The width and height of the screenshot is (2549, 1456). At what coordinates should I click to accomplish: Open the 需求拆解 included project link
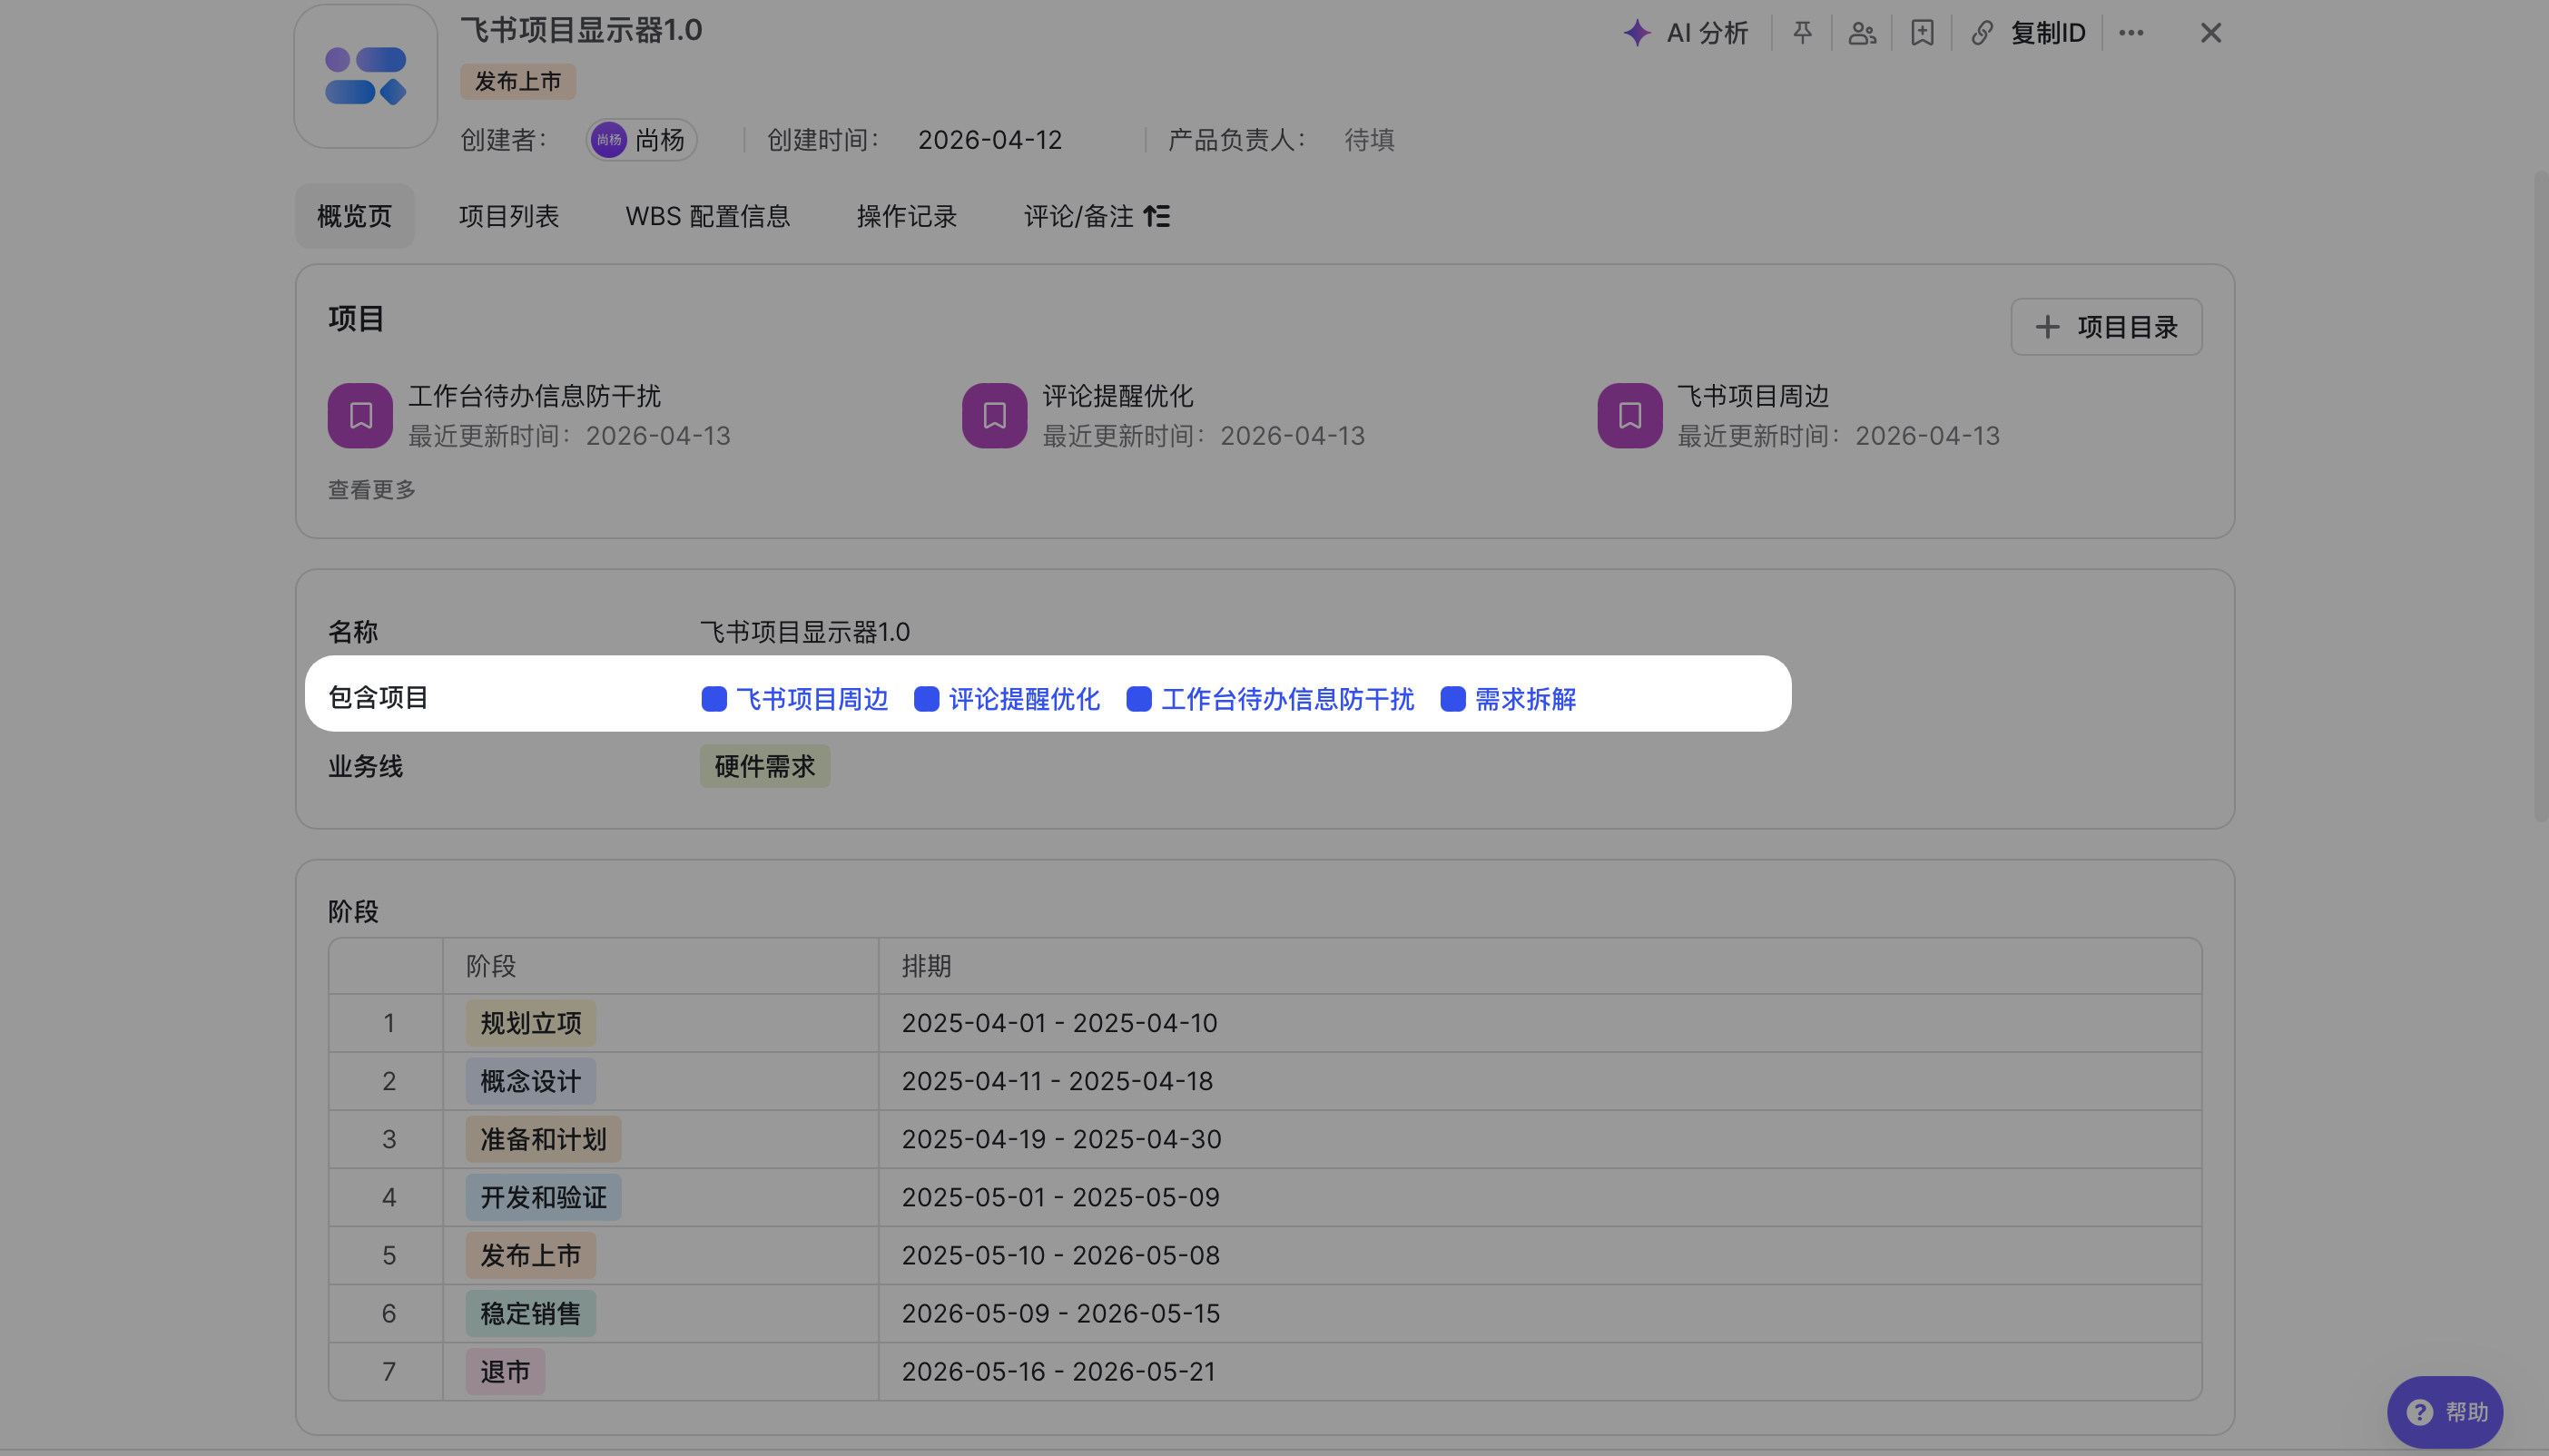pyautogui.click(x=1509, y=699)
